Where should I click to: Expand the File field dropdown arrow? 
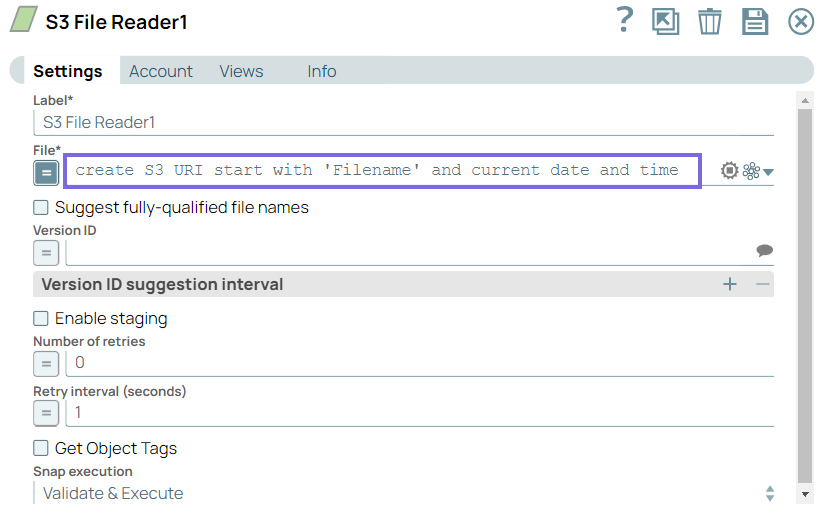coord(769,172)
